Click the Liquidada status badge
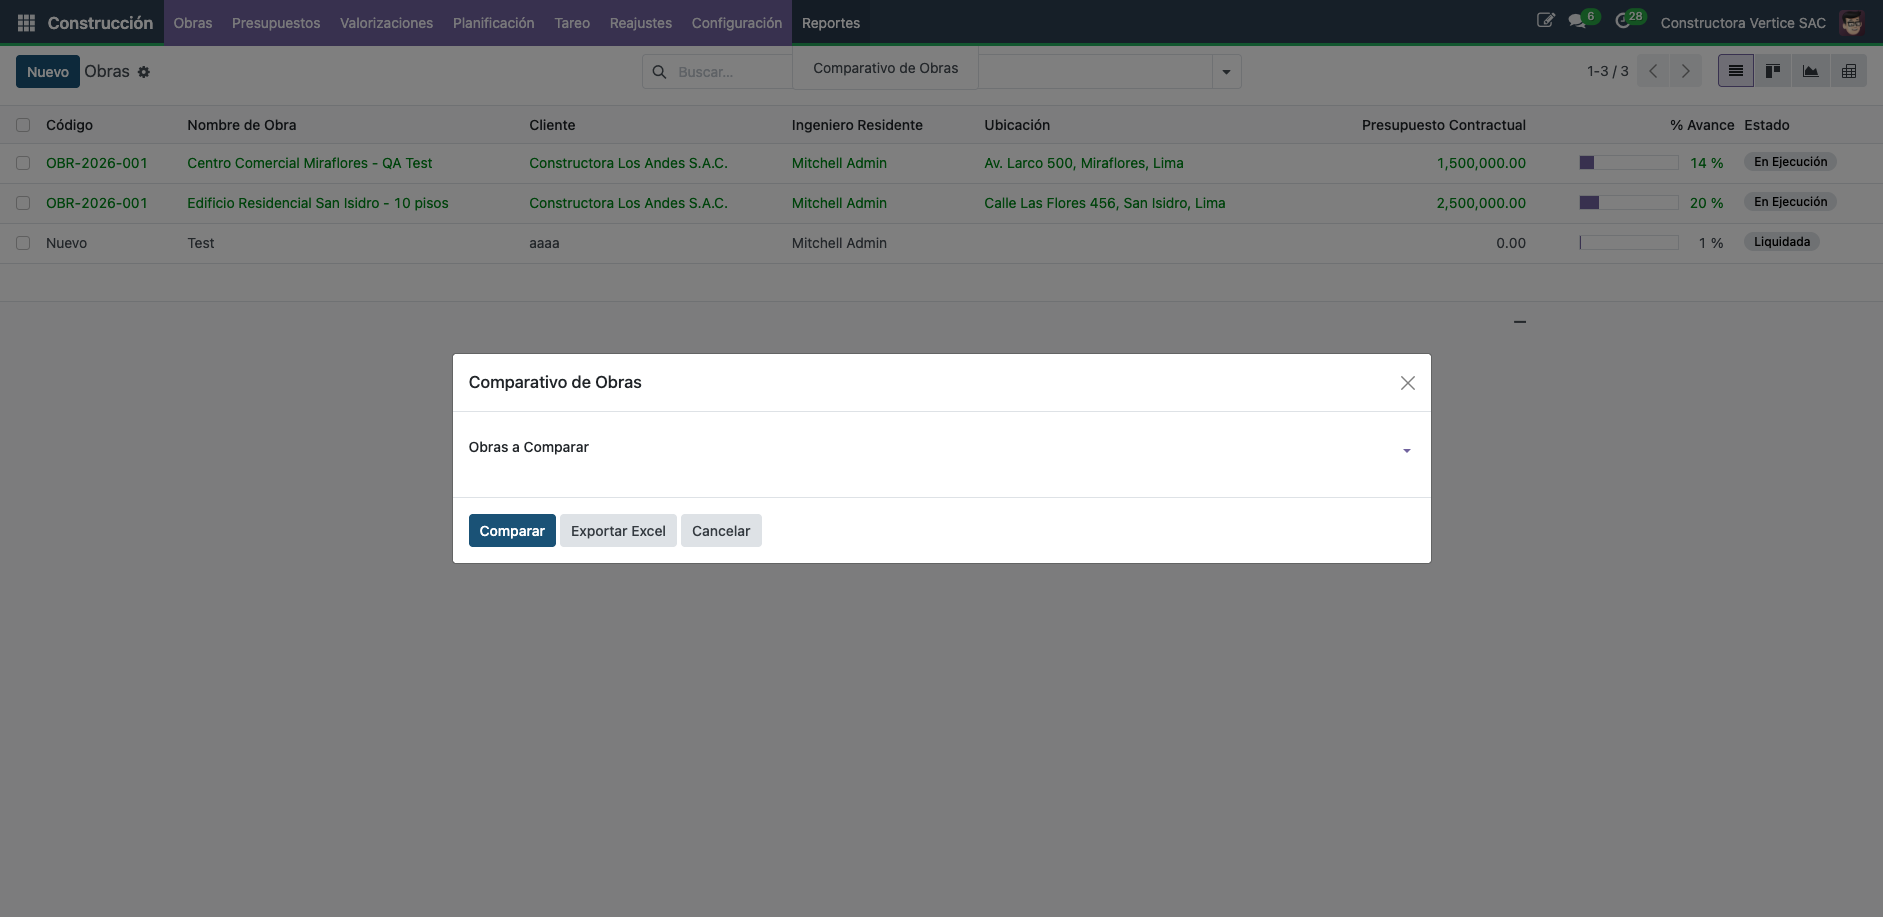The image size is (1883, 917). pyautogui.click(x=1782, y=242)
